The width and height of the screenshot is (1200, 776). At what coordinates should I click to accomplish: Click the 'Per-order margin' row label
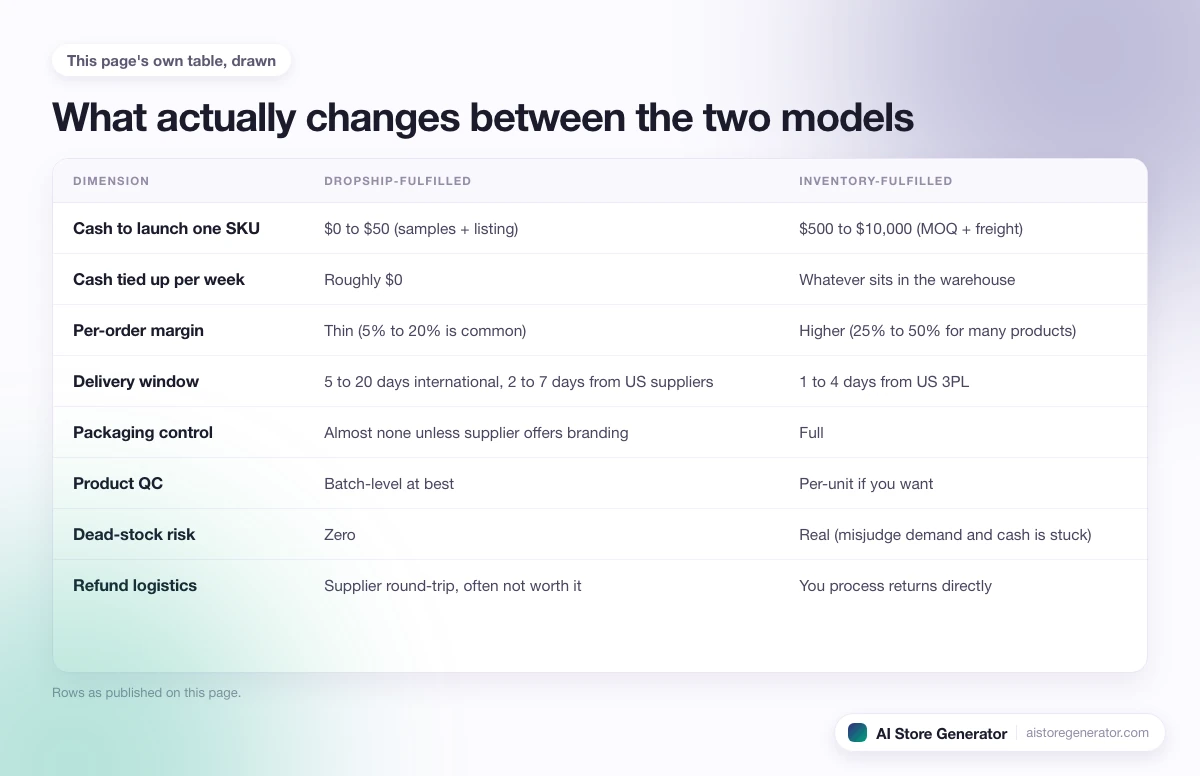click(138, 330)
